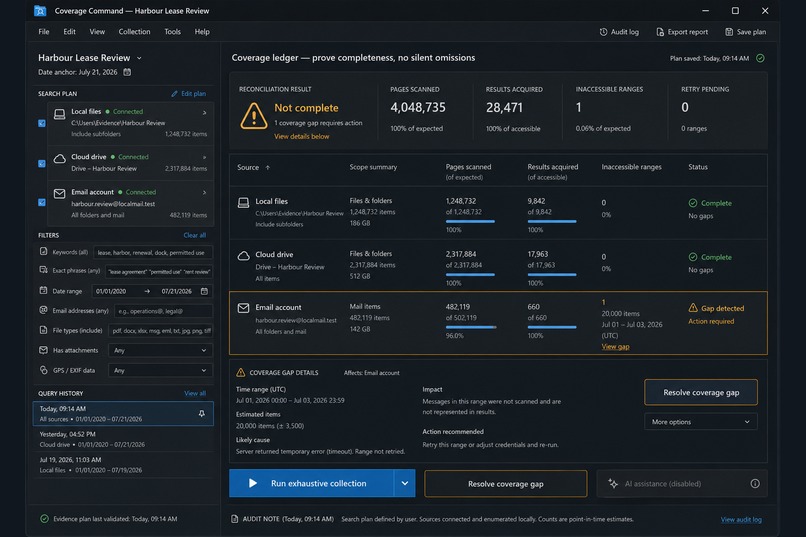
Task: Click Run exhaustive collection button
Action: click(312, 483)
